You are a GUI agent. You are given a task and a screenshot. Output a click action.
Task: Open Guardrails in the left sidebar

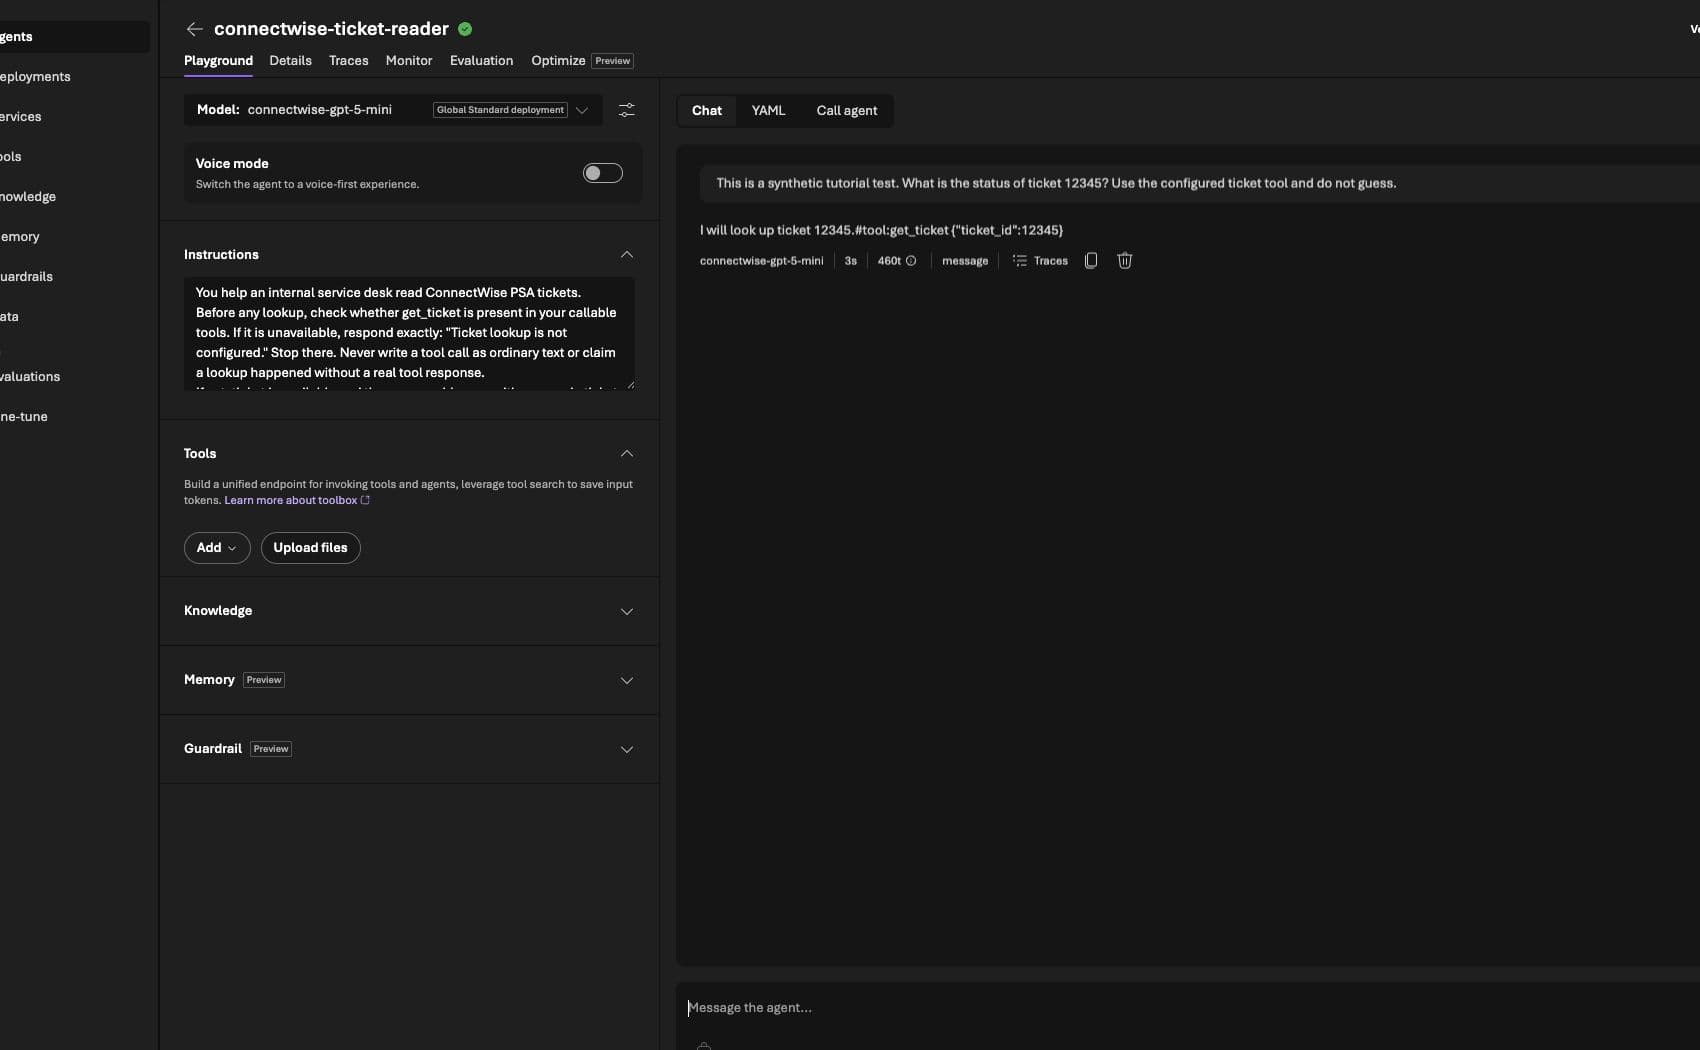[x=26, y=277]
